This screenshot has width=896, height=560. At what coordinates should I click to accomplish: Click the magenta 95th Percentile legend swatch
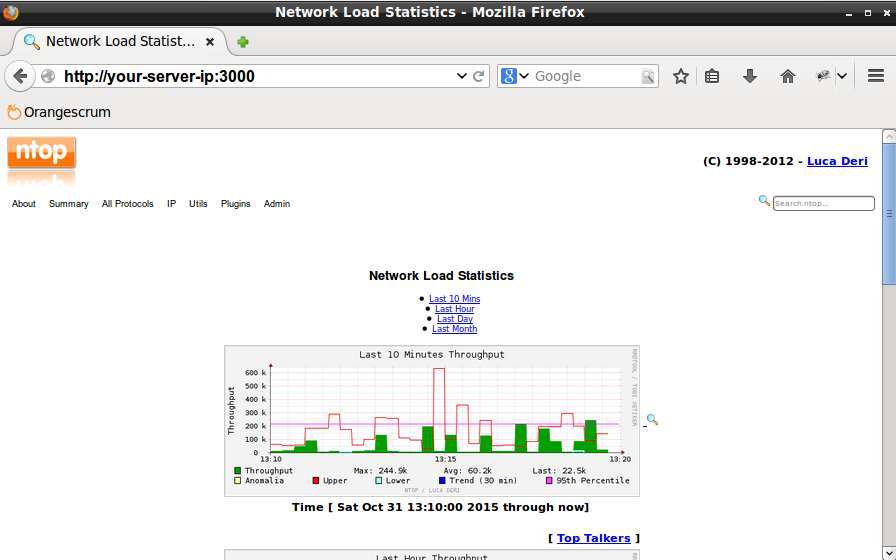549,481
